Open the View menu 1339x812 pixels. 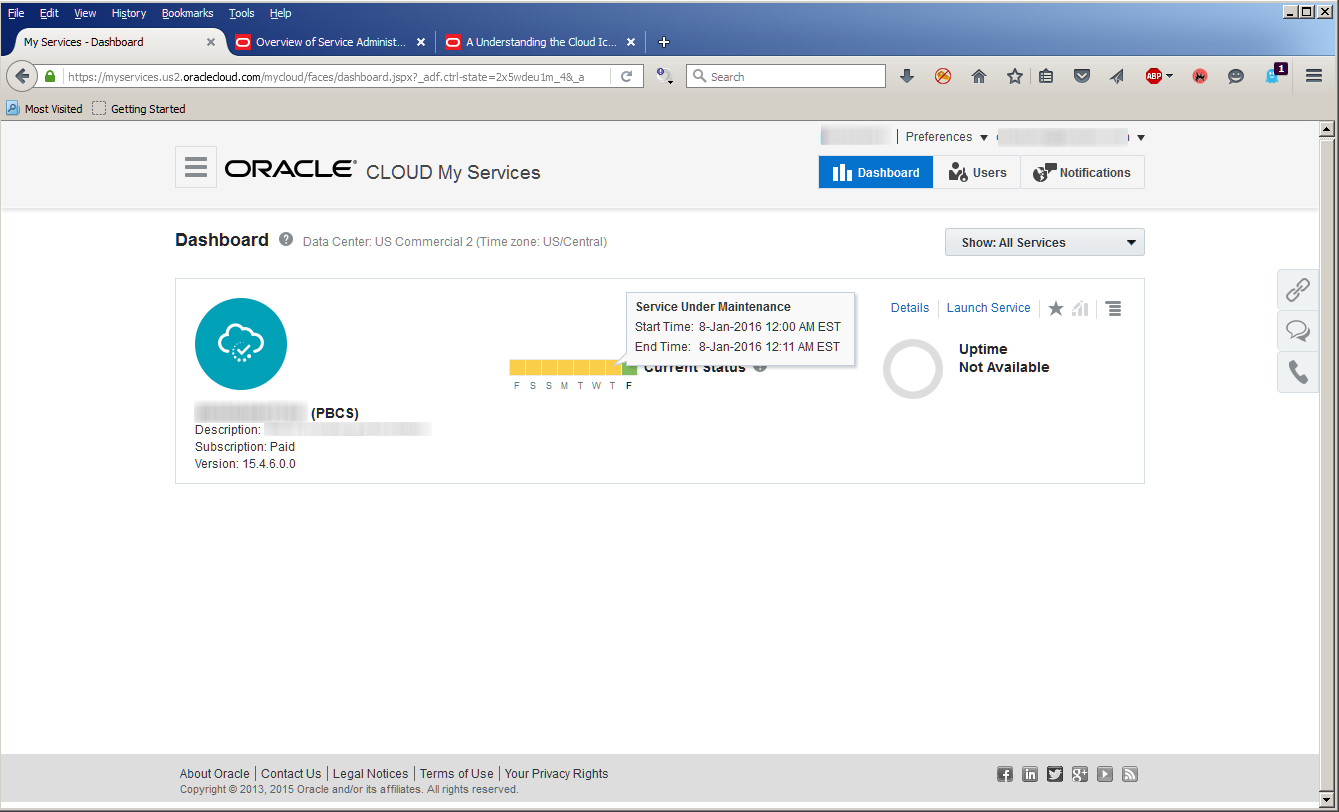[85, 13]
